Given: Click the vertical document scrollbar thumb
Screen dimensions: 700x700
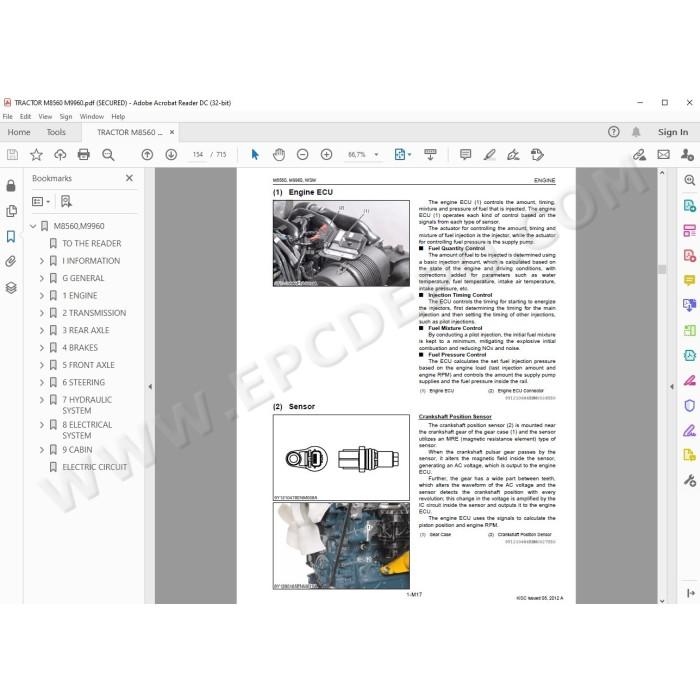Looking at the screenshot, I should click(662, 269).
